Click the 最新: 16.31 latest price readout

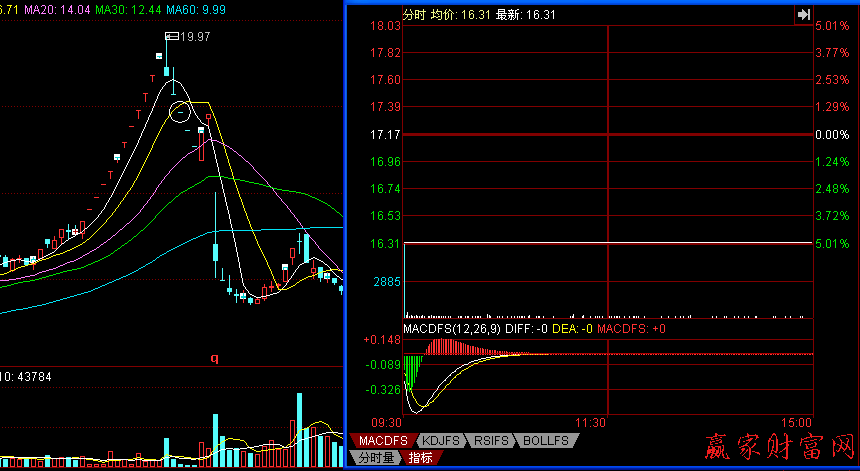(x=526, y=15)
